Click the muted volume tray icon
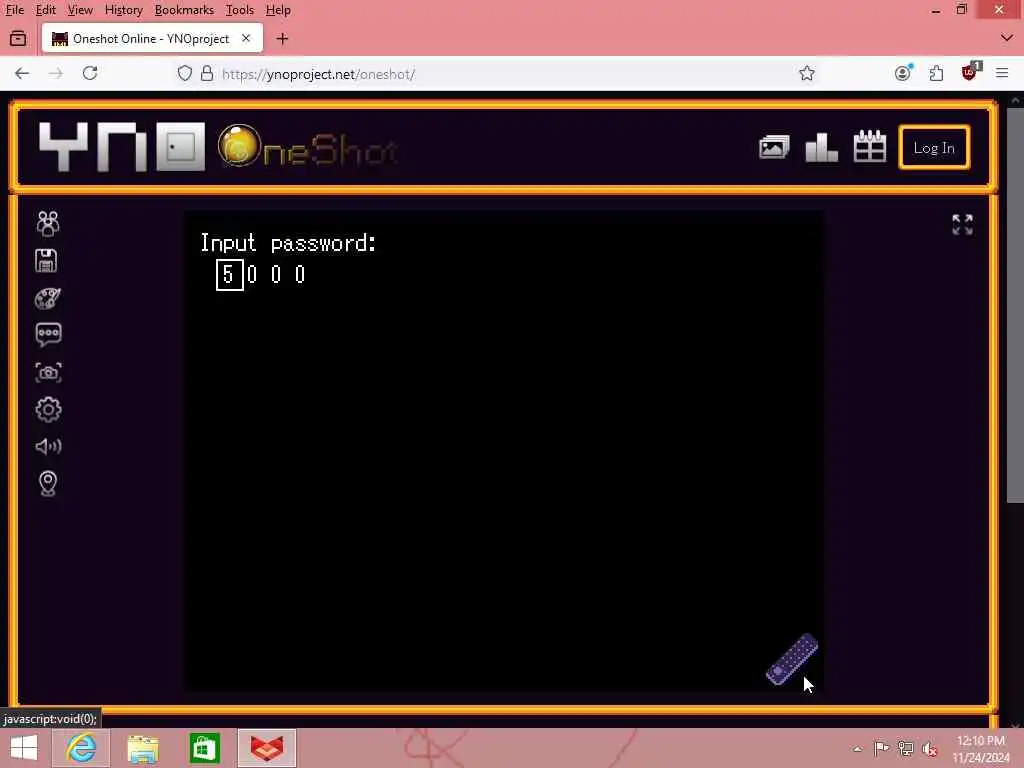 (929, 749)
